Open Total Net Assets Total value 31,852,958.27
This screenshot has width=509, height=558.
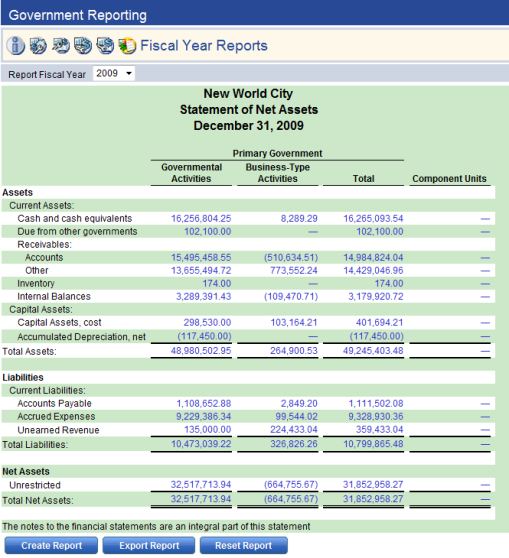(373, 499)
